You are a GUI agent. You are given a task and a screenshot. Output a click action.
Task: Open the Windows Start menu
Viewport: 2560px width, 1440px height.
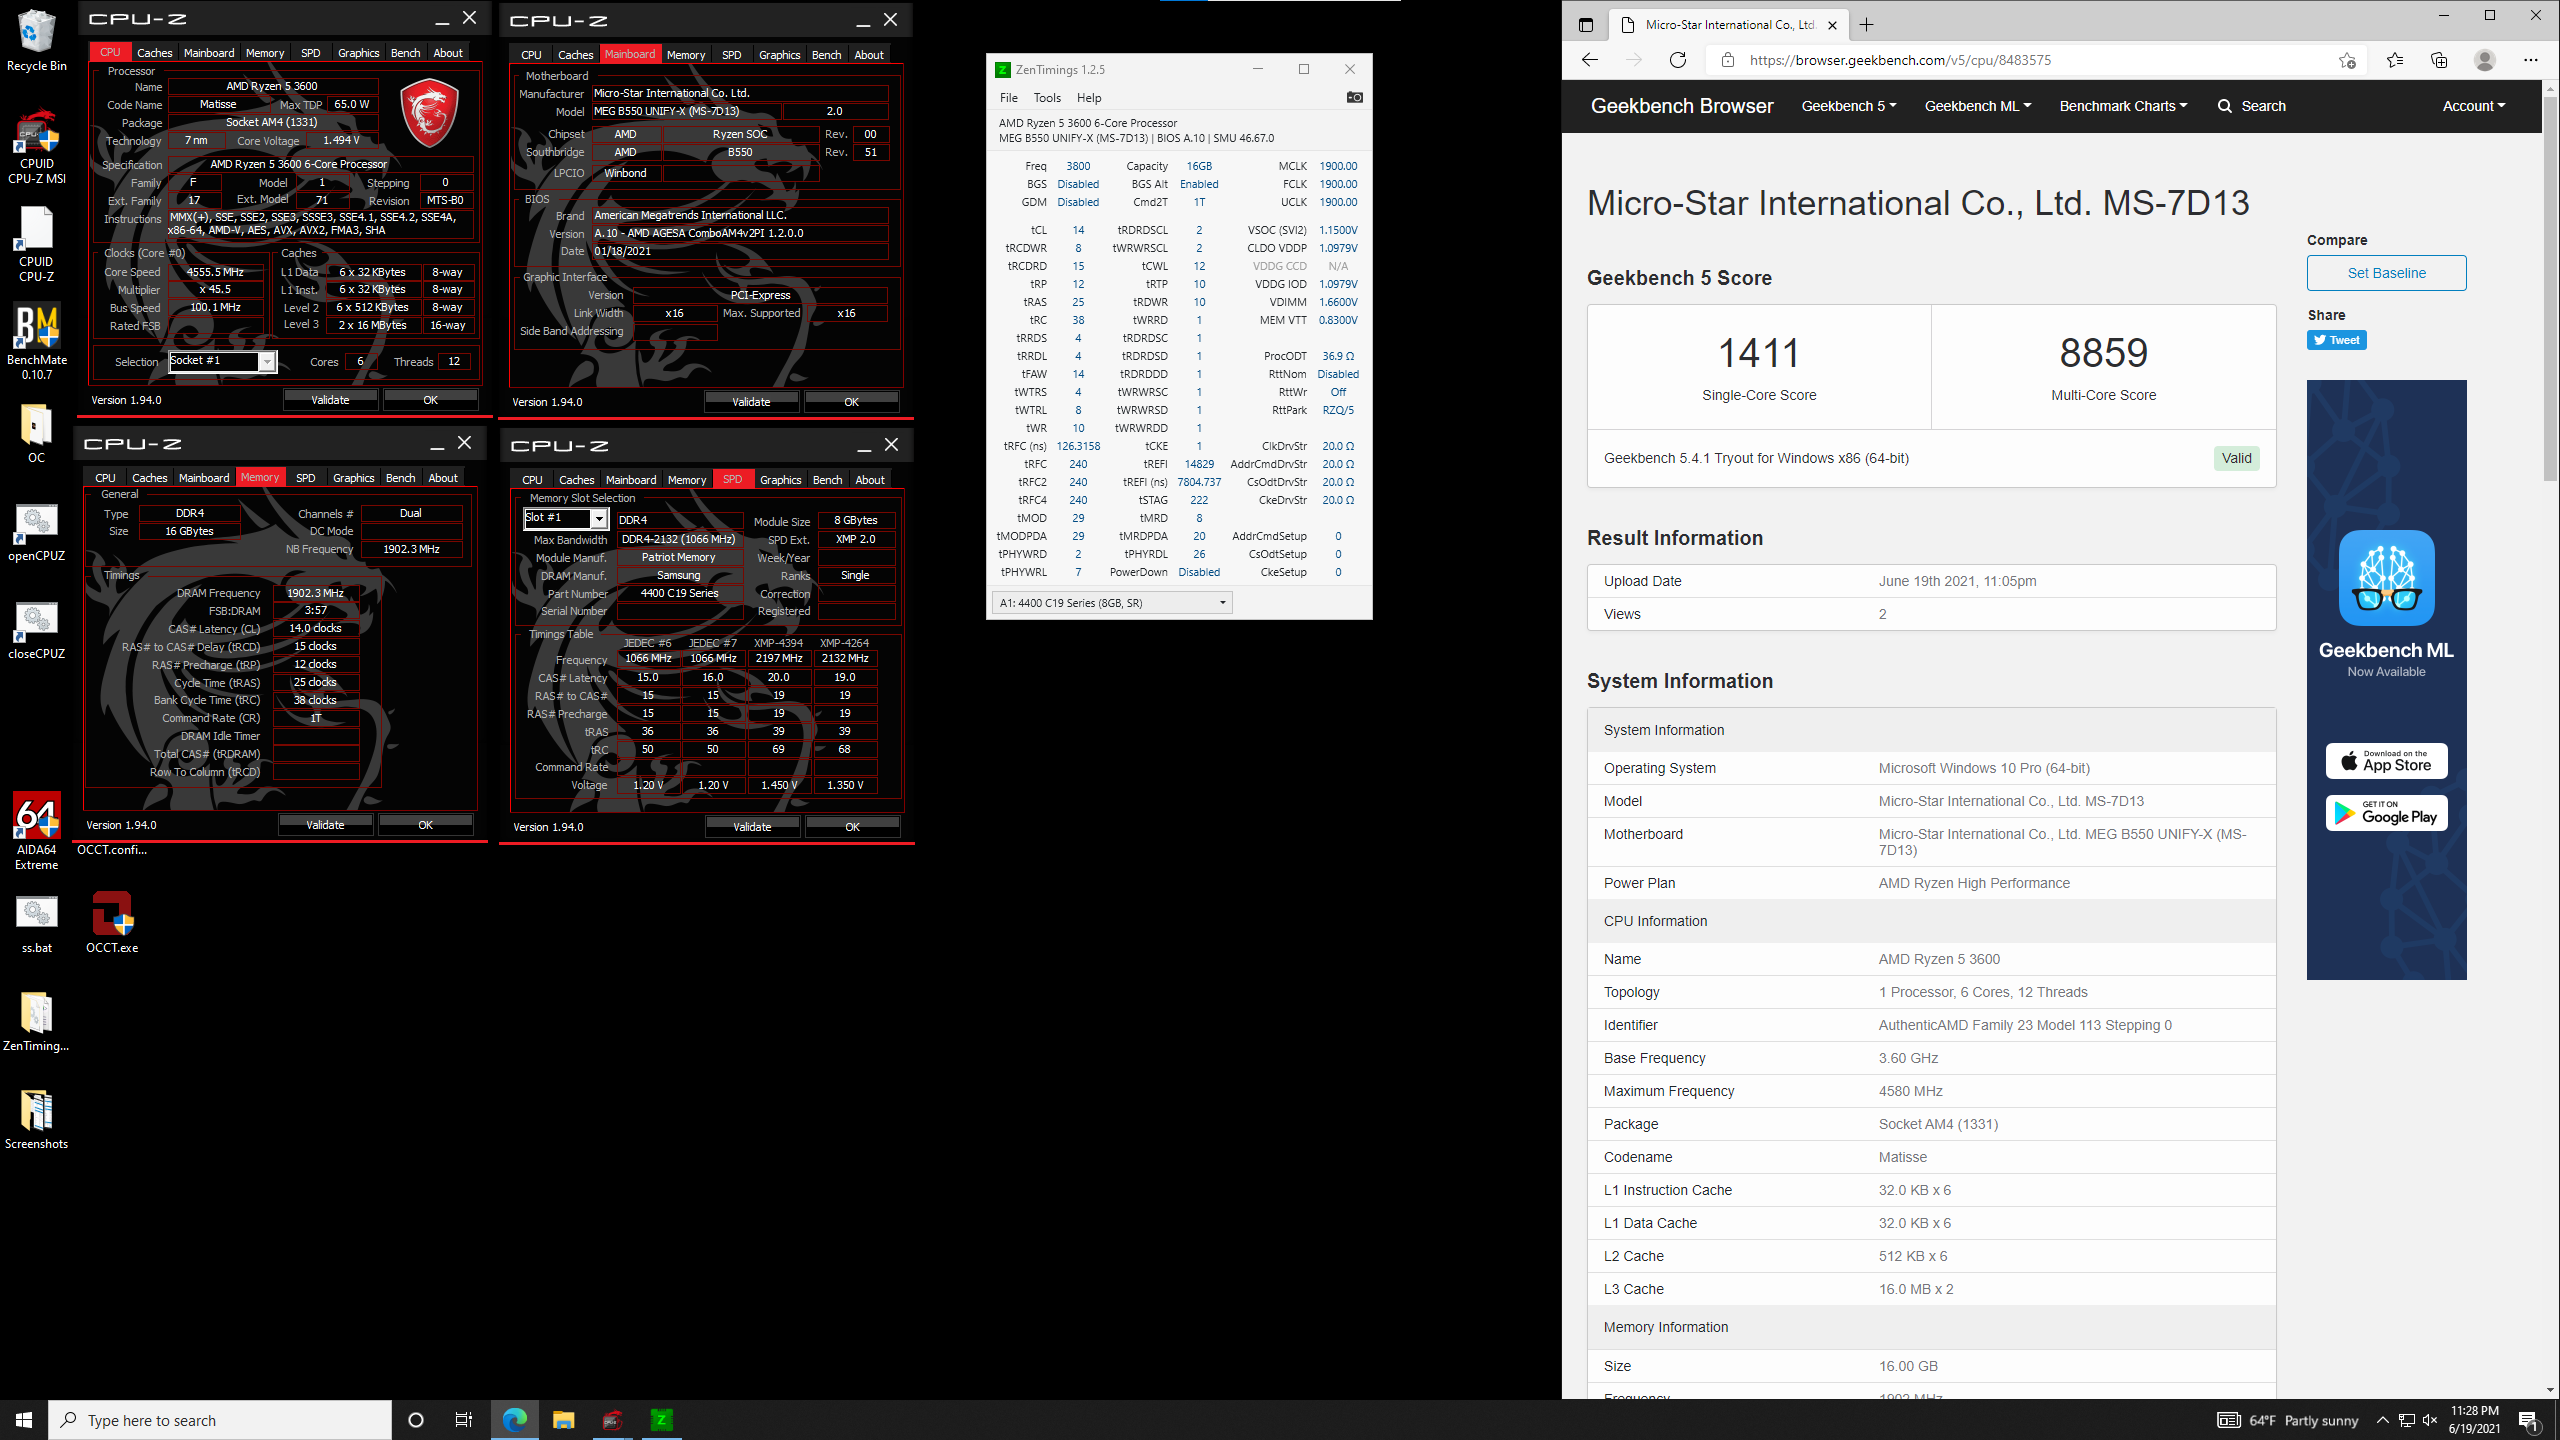pos(24,1420)
